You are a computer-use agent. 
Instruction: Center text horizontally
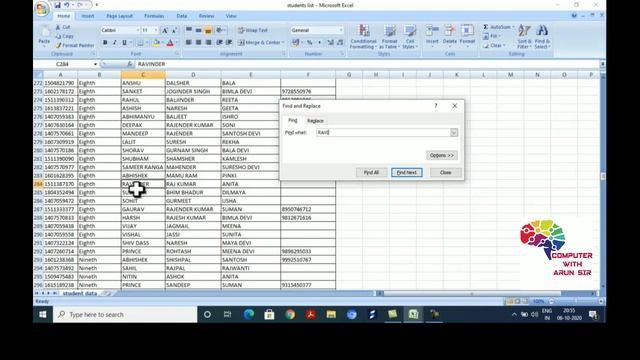tap(198, 42)
